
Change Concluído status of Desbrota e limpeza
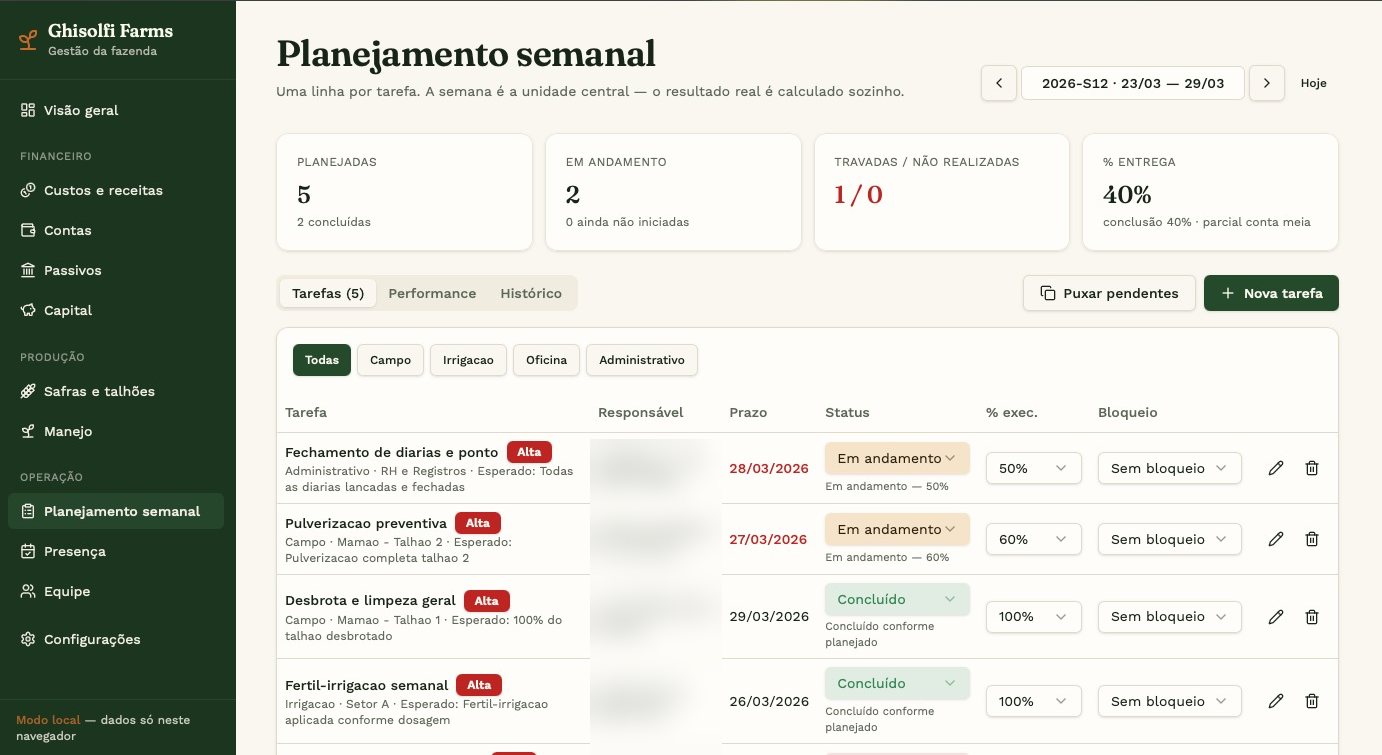[x=897, y=599]
